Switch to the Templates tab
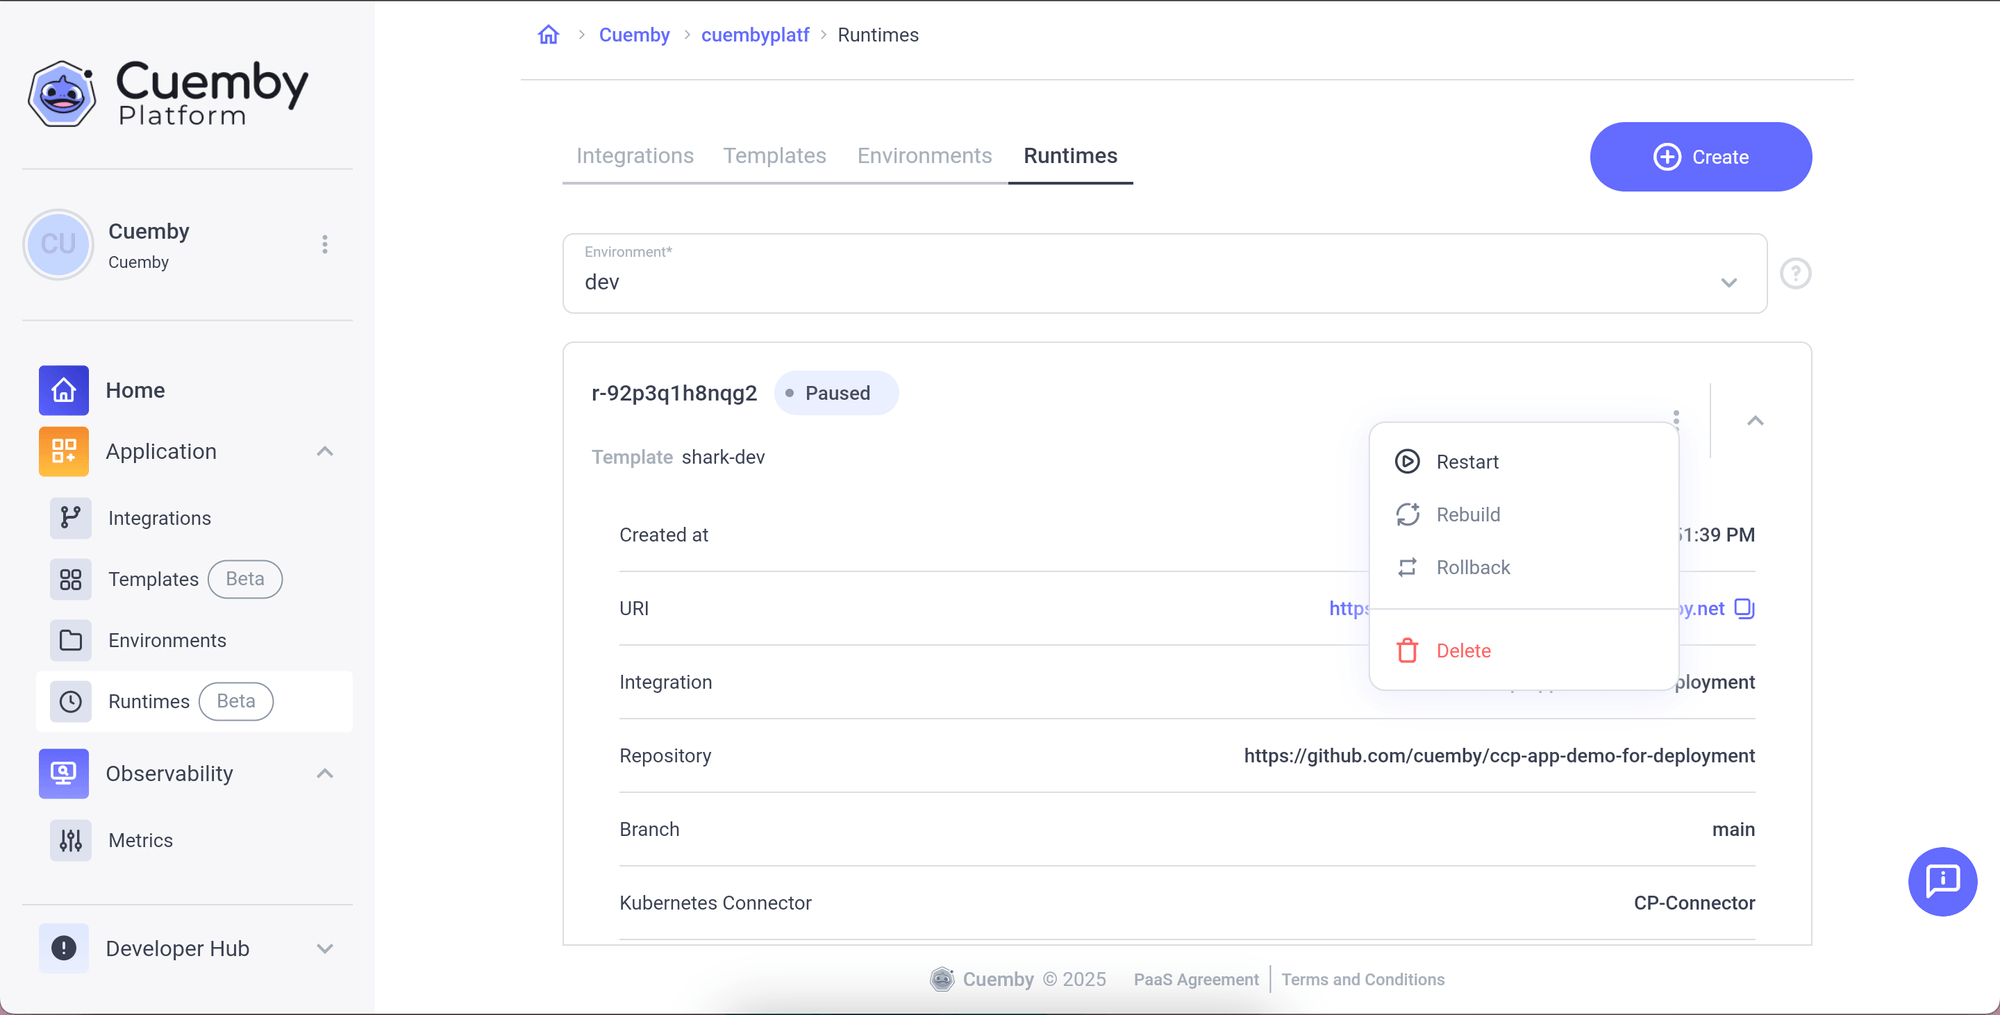 [x=774, y=156]
